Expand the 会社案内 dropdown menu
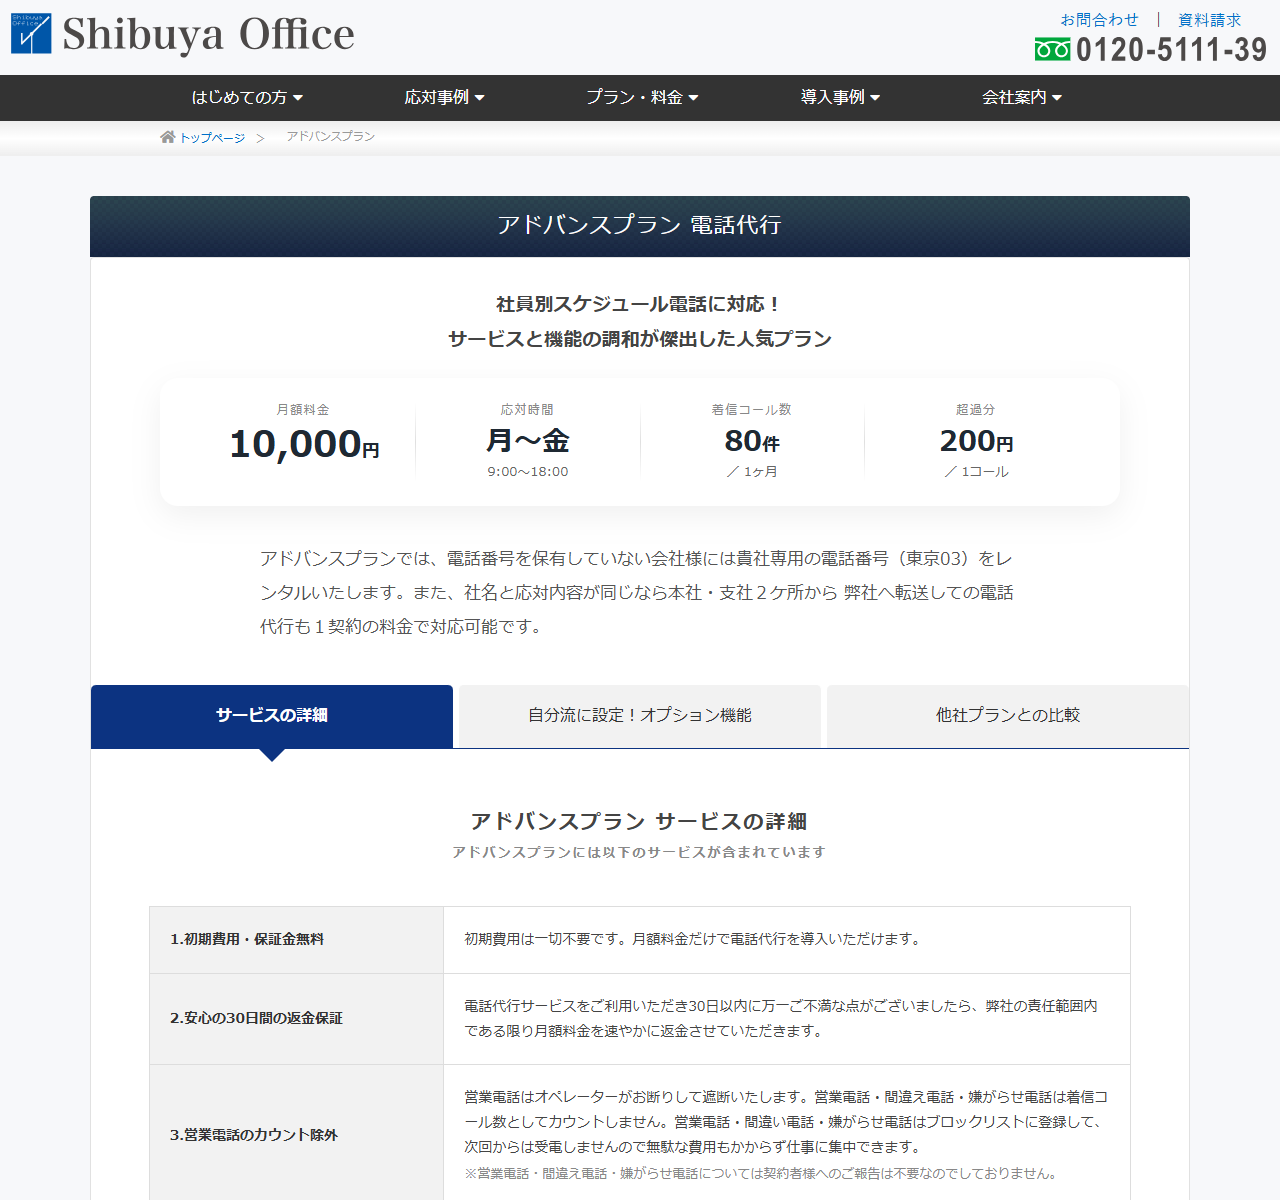Viewport: 1280px width, 1200px height. (1022, 97)
